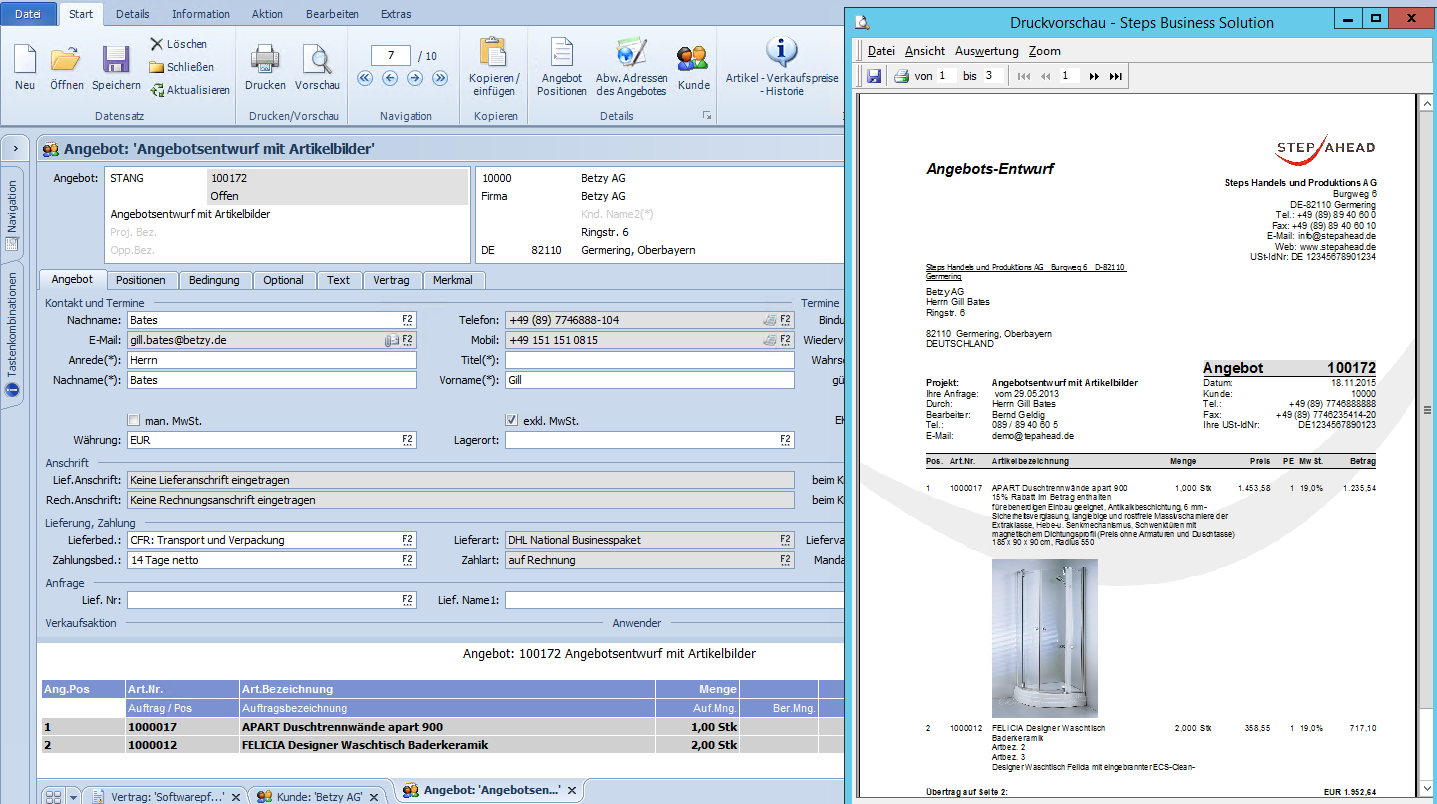This screenshot has height=804, width=1437.
Task: Open the window list dropdown arrow
Action: (74, 796)
